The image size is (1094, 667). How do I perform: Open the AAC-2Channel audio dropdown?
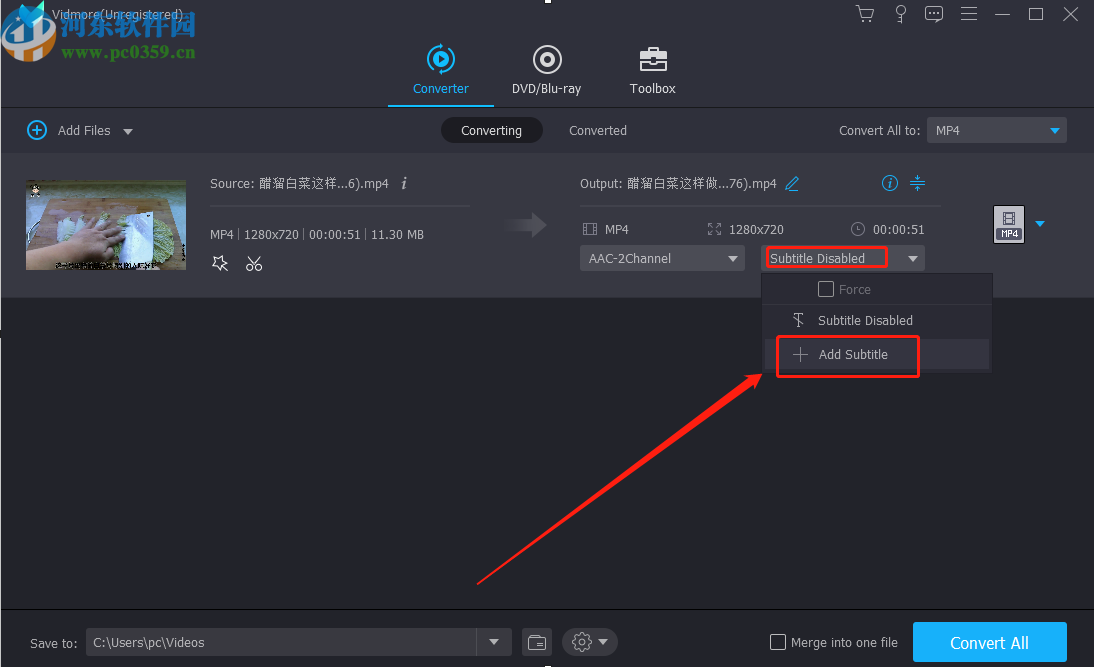pyautogui.click(x=662, y=258)
